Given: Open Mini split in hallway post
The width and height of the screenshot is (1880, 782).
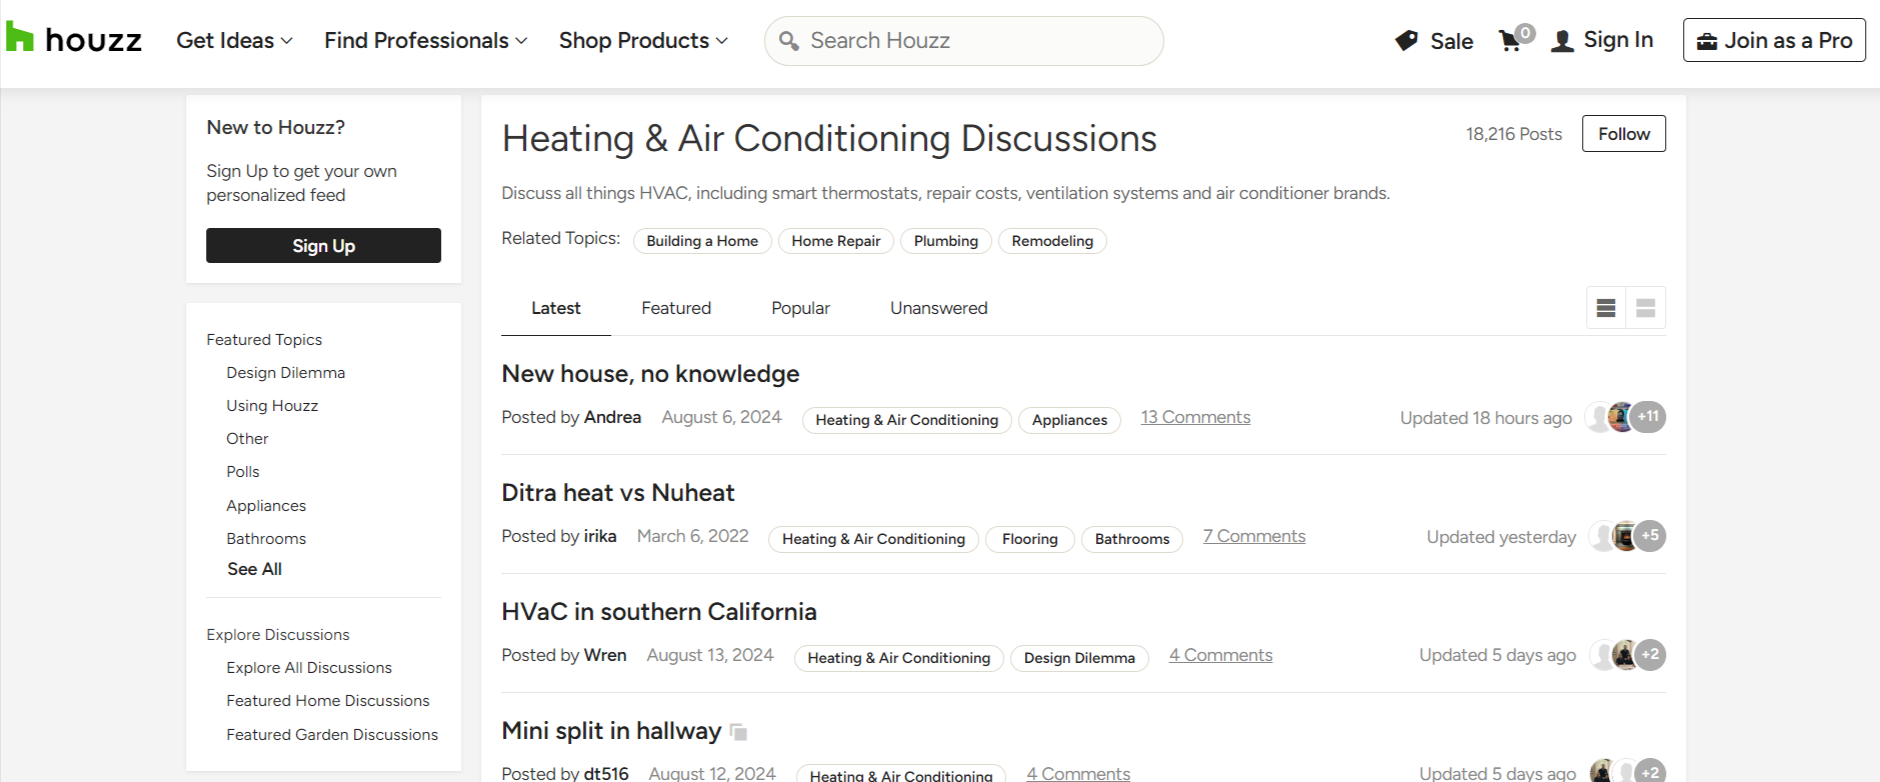Looking at the screenshot, I should [x=611, y=731].
